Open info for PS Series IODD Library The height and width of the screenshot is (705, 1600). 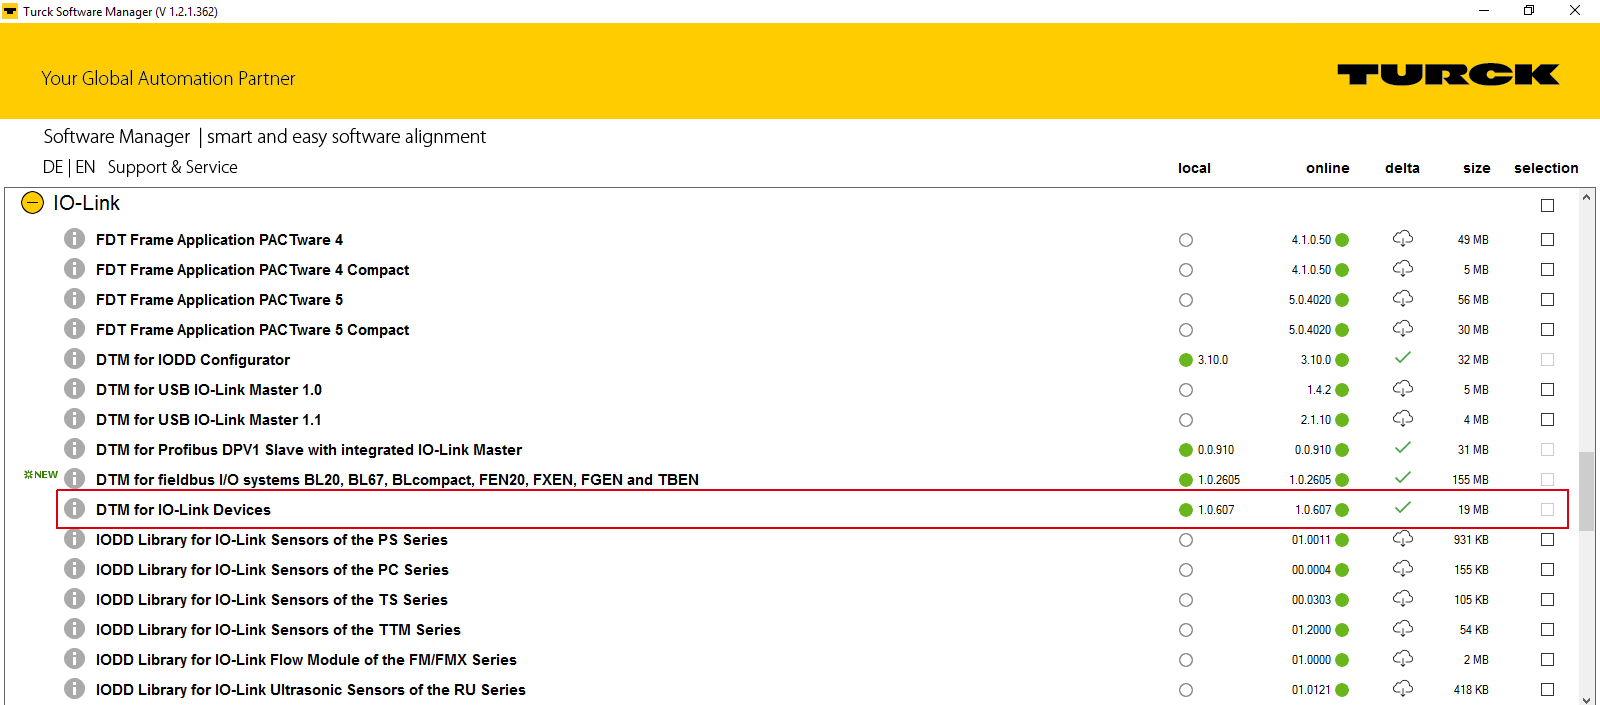coord(74,539)
